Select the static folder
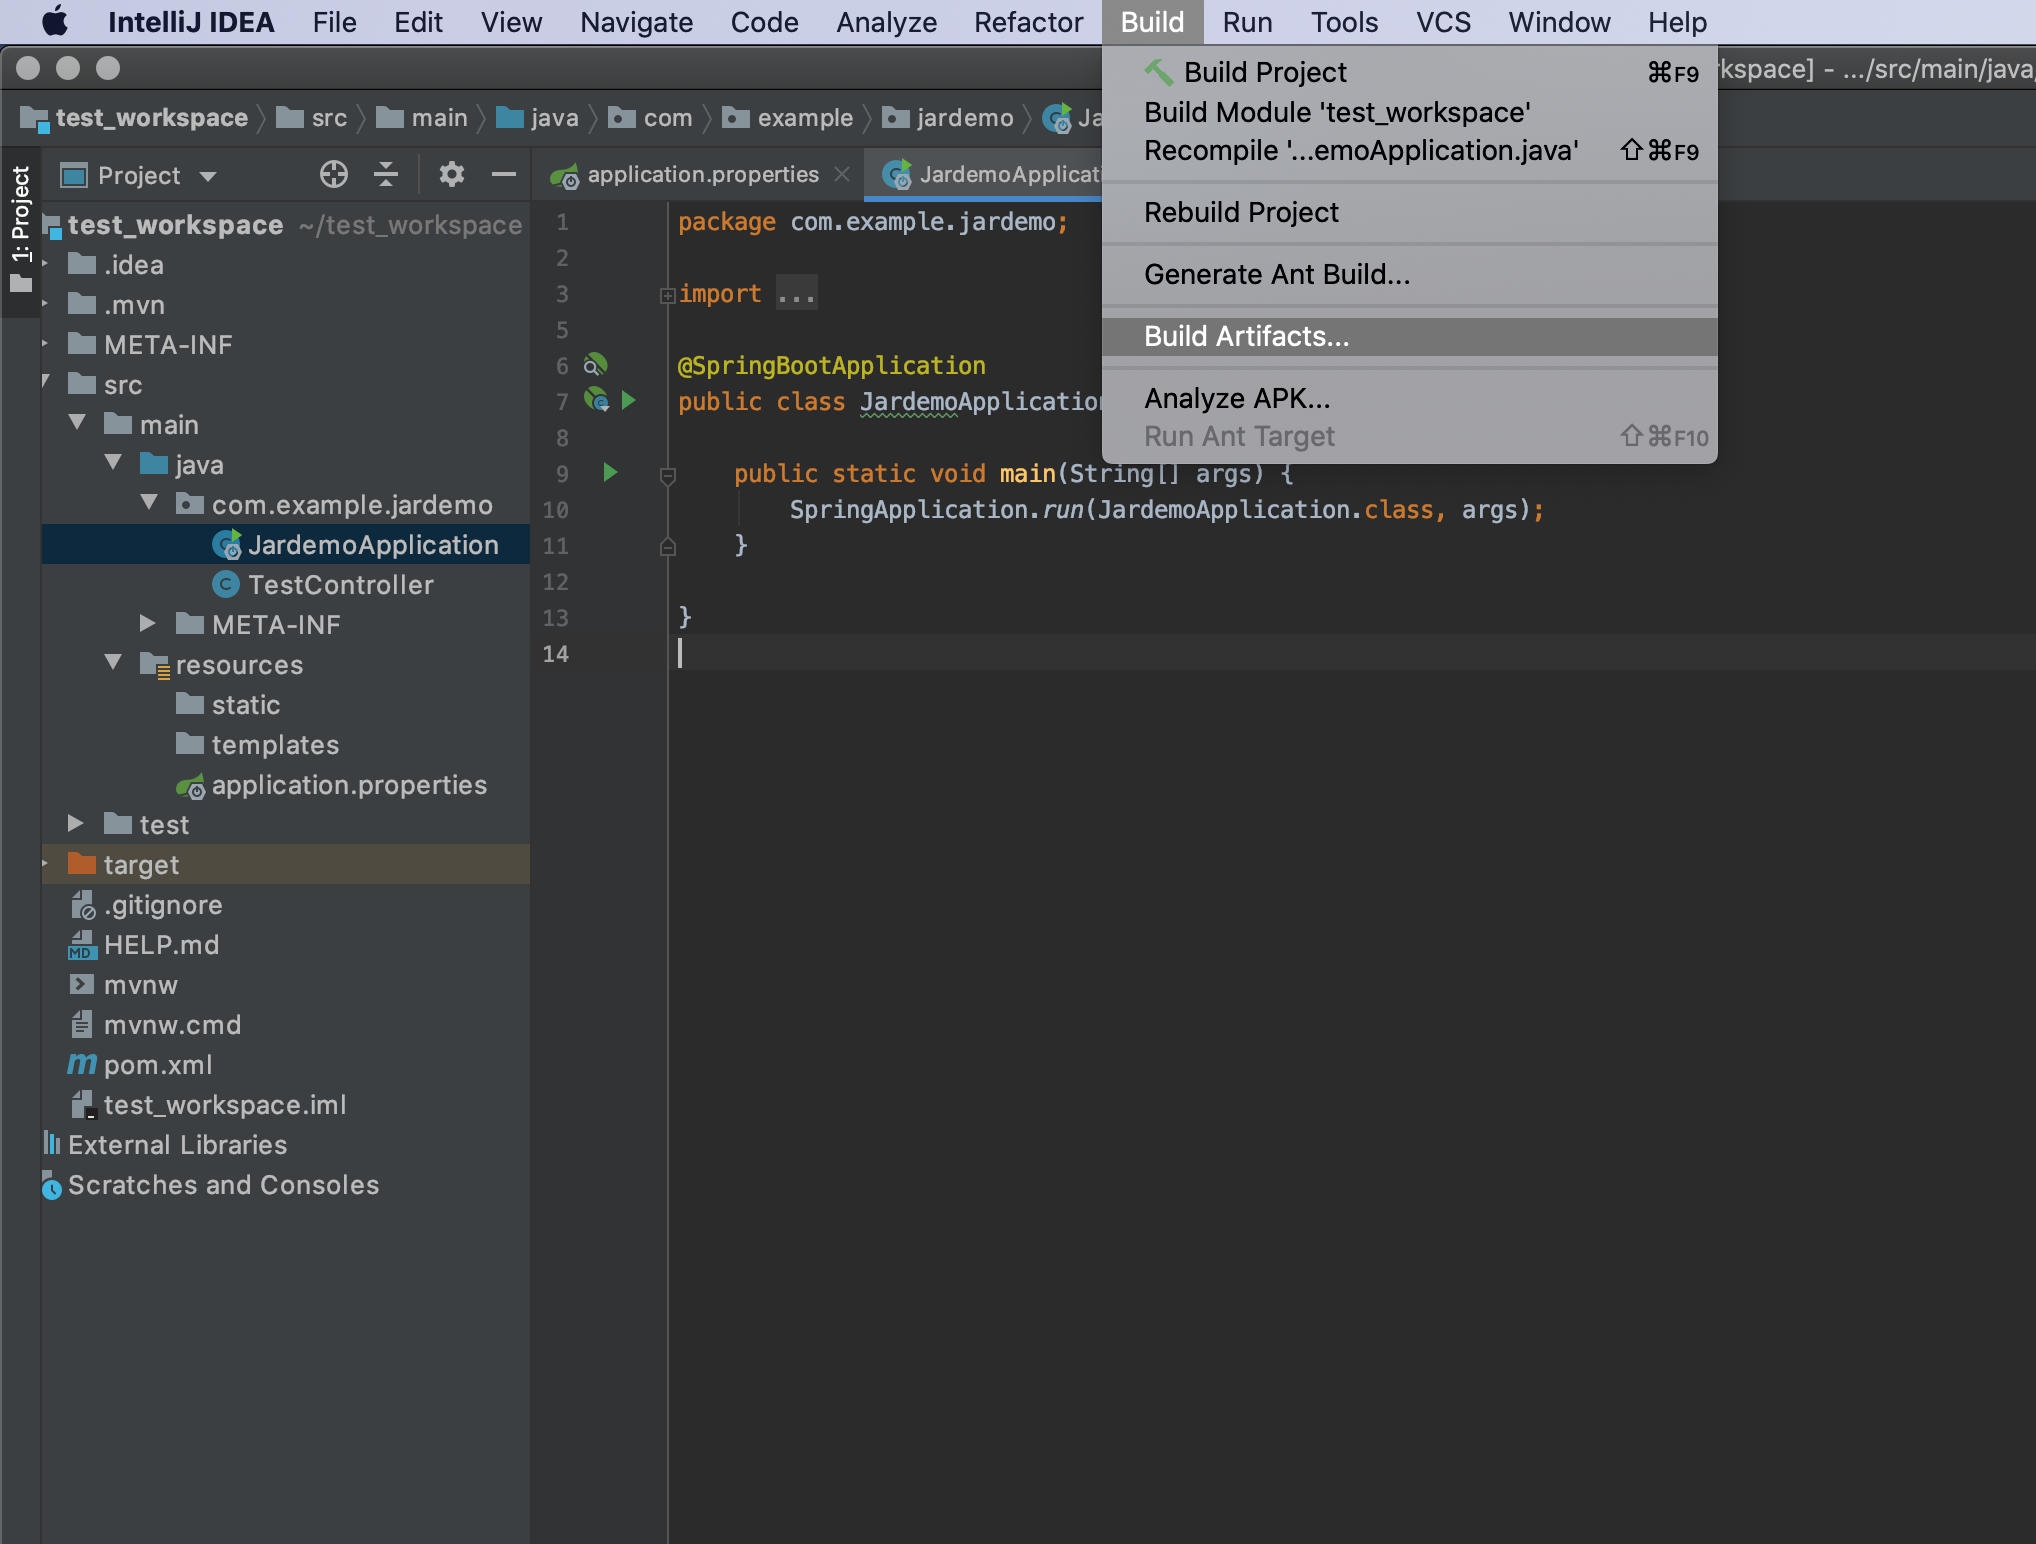The height and width of the screenshot is (1544, 2036). (x=228, y=705)
